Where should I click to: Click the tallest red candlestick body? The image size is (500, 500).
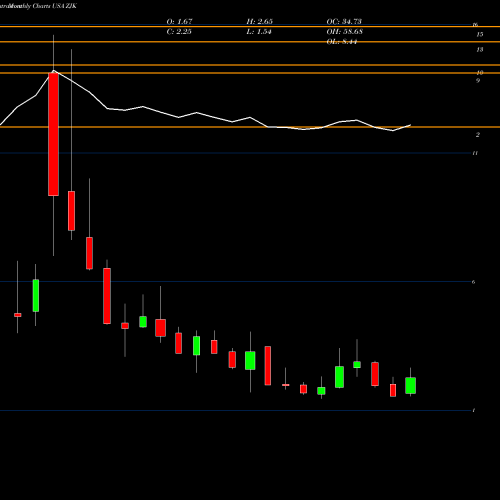53,134
